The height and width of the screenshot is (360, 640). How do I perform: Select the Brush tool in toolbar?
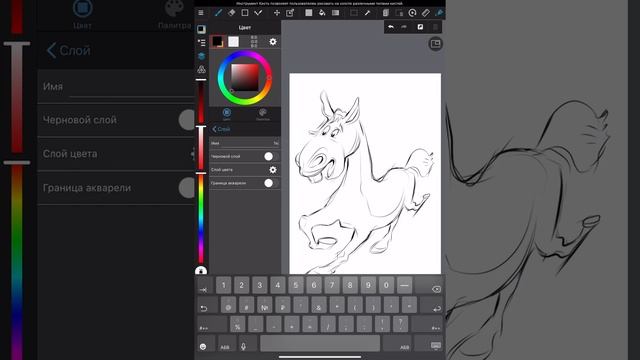[x=218, y=13]
